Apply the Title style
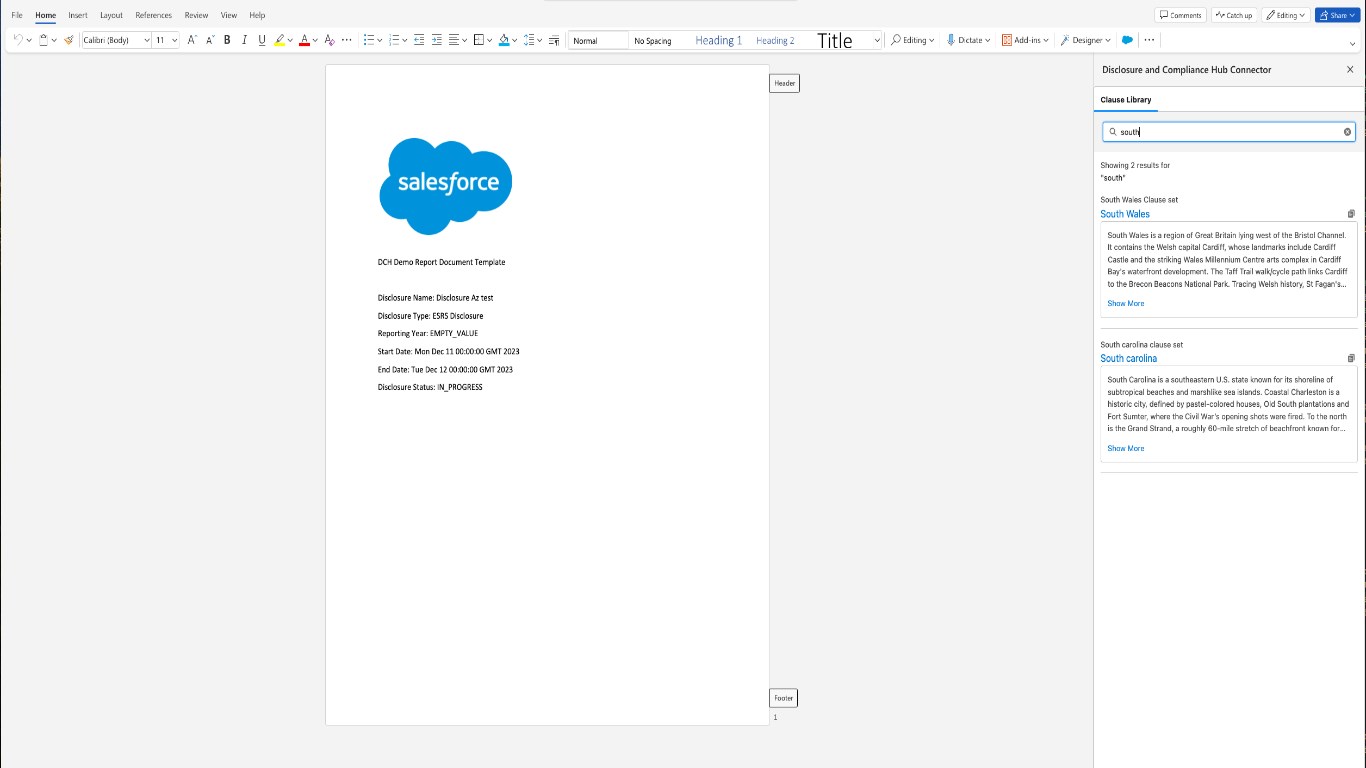The height and width of the screenshot is (768, 1366). click(x=835, y=40)
